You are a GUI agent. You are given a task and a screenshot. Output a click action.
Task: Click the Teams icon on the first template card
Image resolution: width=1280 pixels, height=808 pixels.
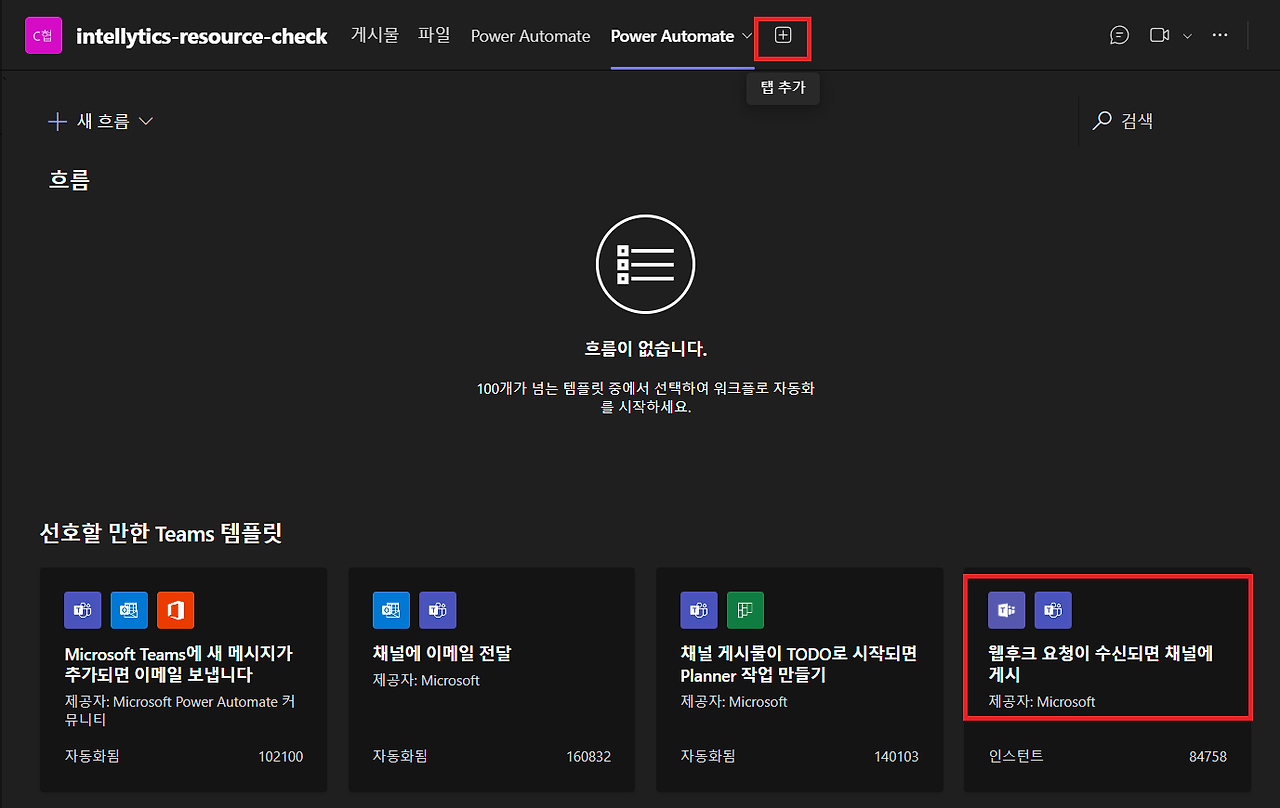coord(83,610)
